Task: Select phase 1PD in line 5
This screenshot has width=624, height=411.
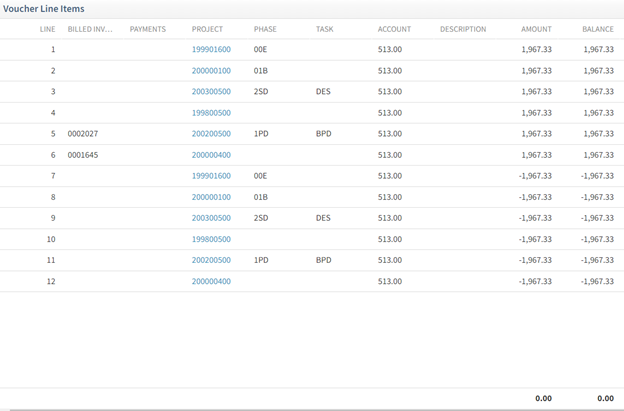Action: click(x=261, y=134)
